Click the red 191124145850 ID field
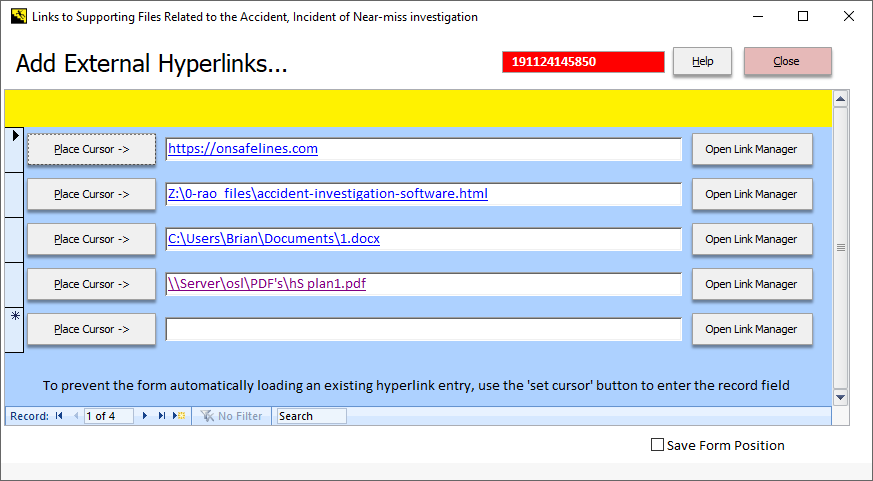The image size is (873, 481). (x=583, y=62)
